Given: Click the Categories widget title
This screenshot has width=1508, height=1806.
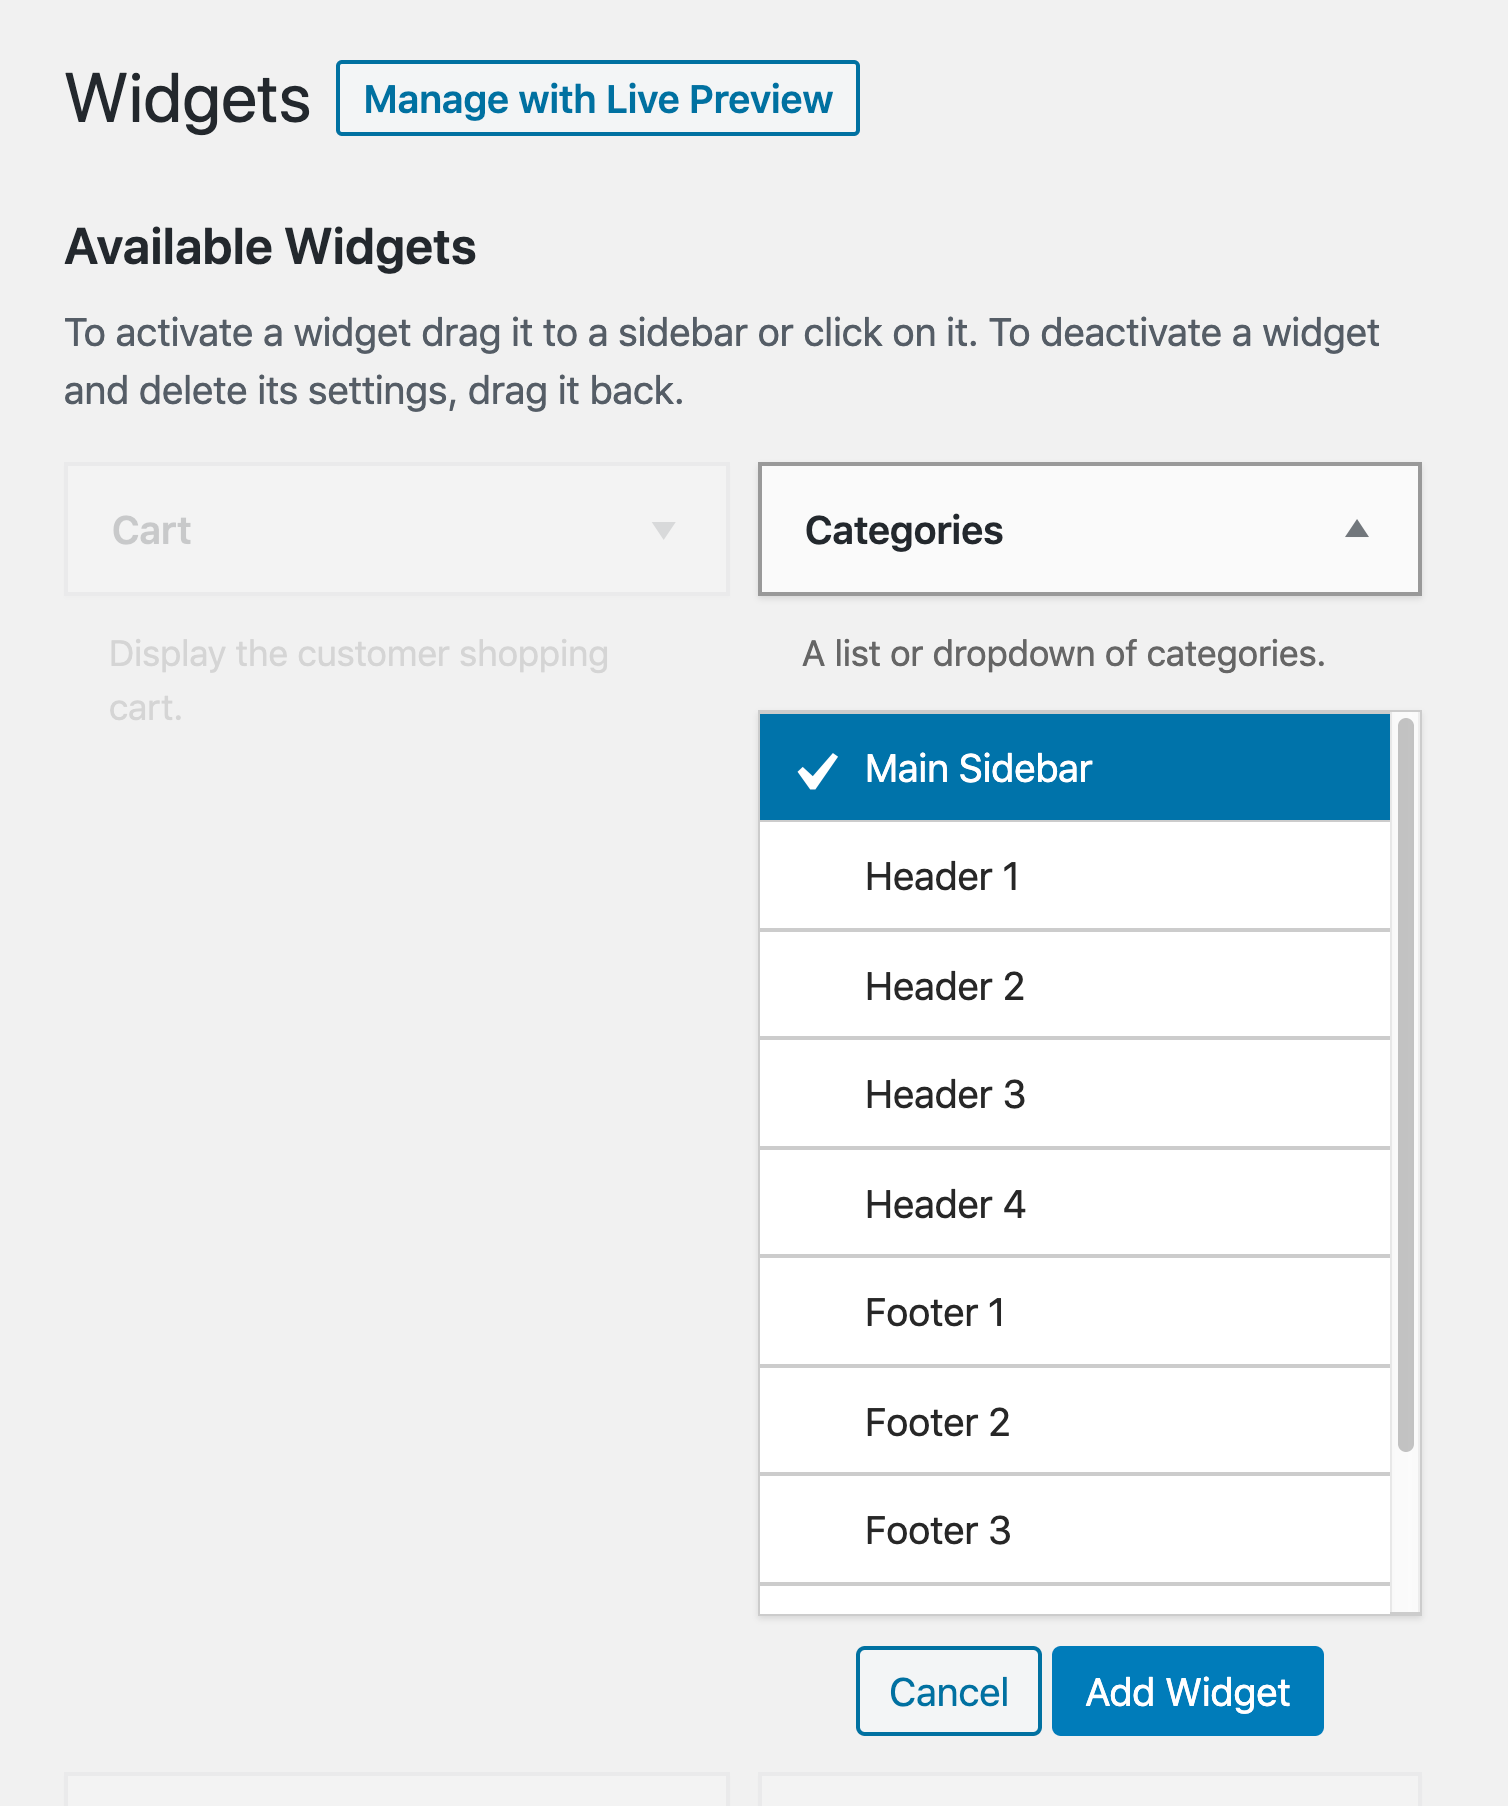Looking at the screenshot, I should click(x=905, y=530).
